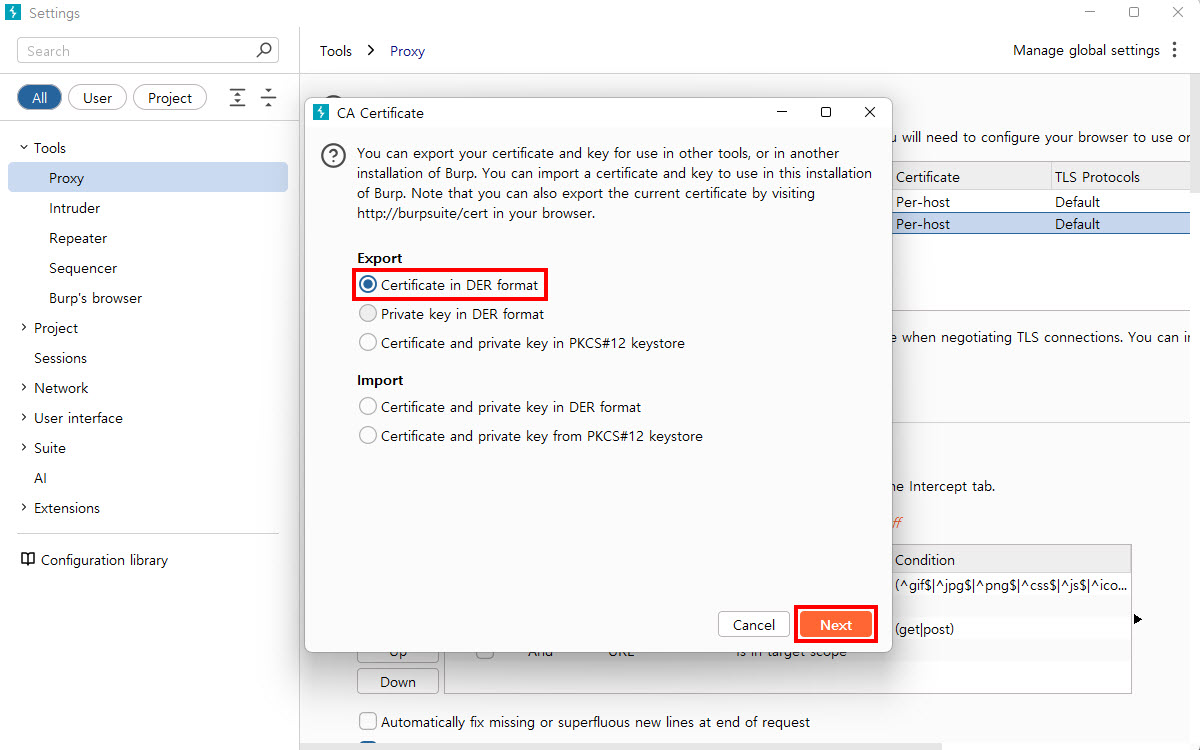The height and width of the screenshot is (750, 1200).
Task: Click Proxy in the breadcrumb
Action: (407, 51)
